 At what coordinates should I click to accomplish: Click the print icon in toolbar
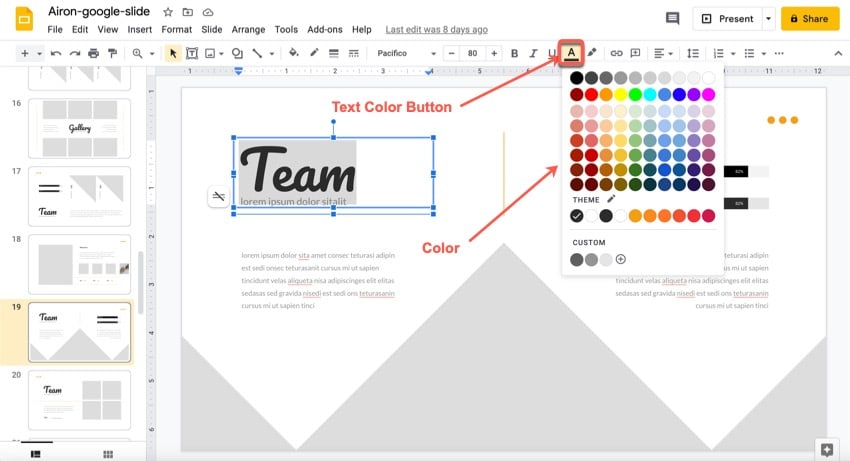pyautogui.click(x=93, y=53)
